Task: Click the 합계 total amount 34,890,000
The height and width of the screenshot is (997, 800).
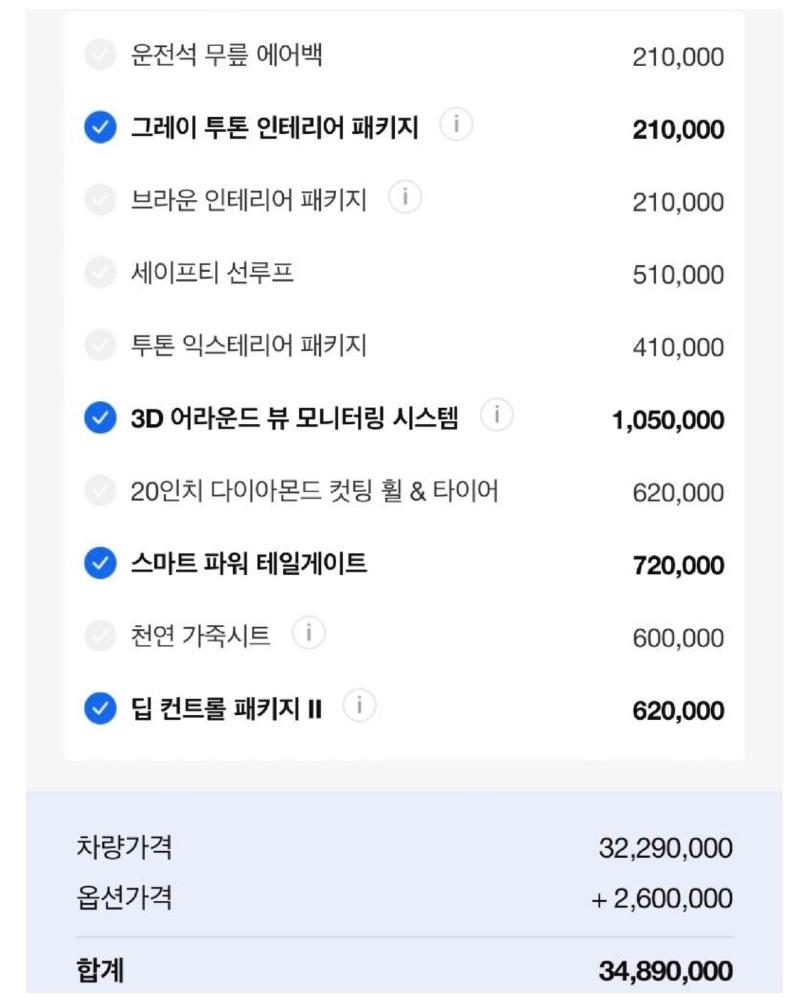Action: click(665, 971)
